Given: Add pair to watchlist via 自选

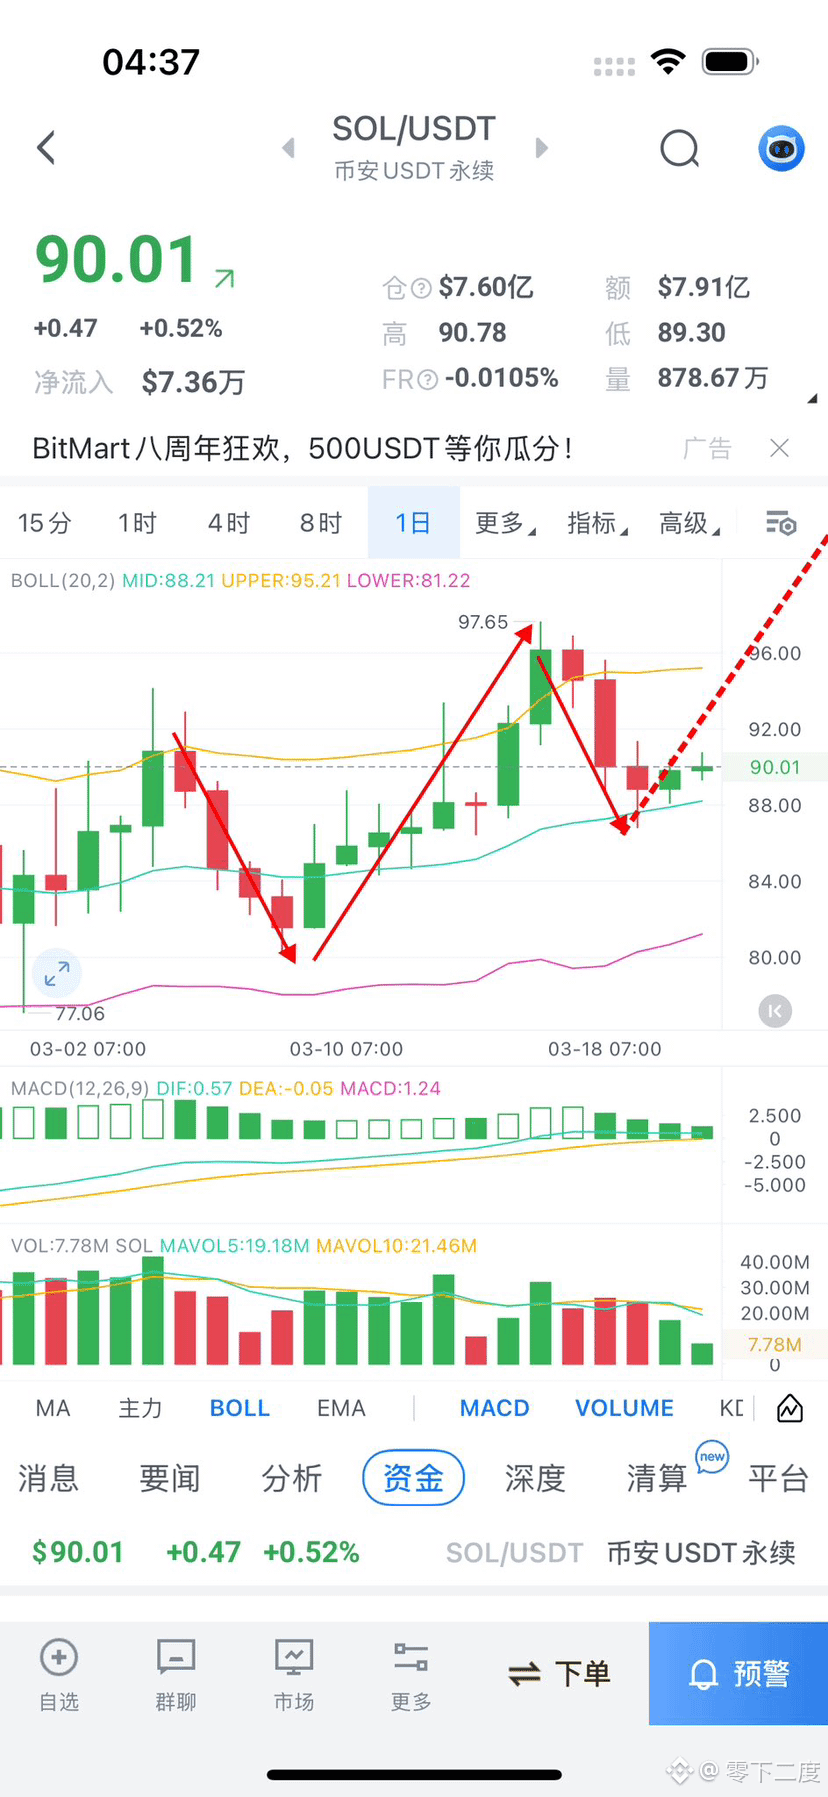Looking at the screenshot, I should [59, 1673].
